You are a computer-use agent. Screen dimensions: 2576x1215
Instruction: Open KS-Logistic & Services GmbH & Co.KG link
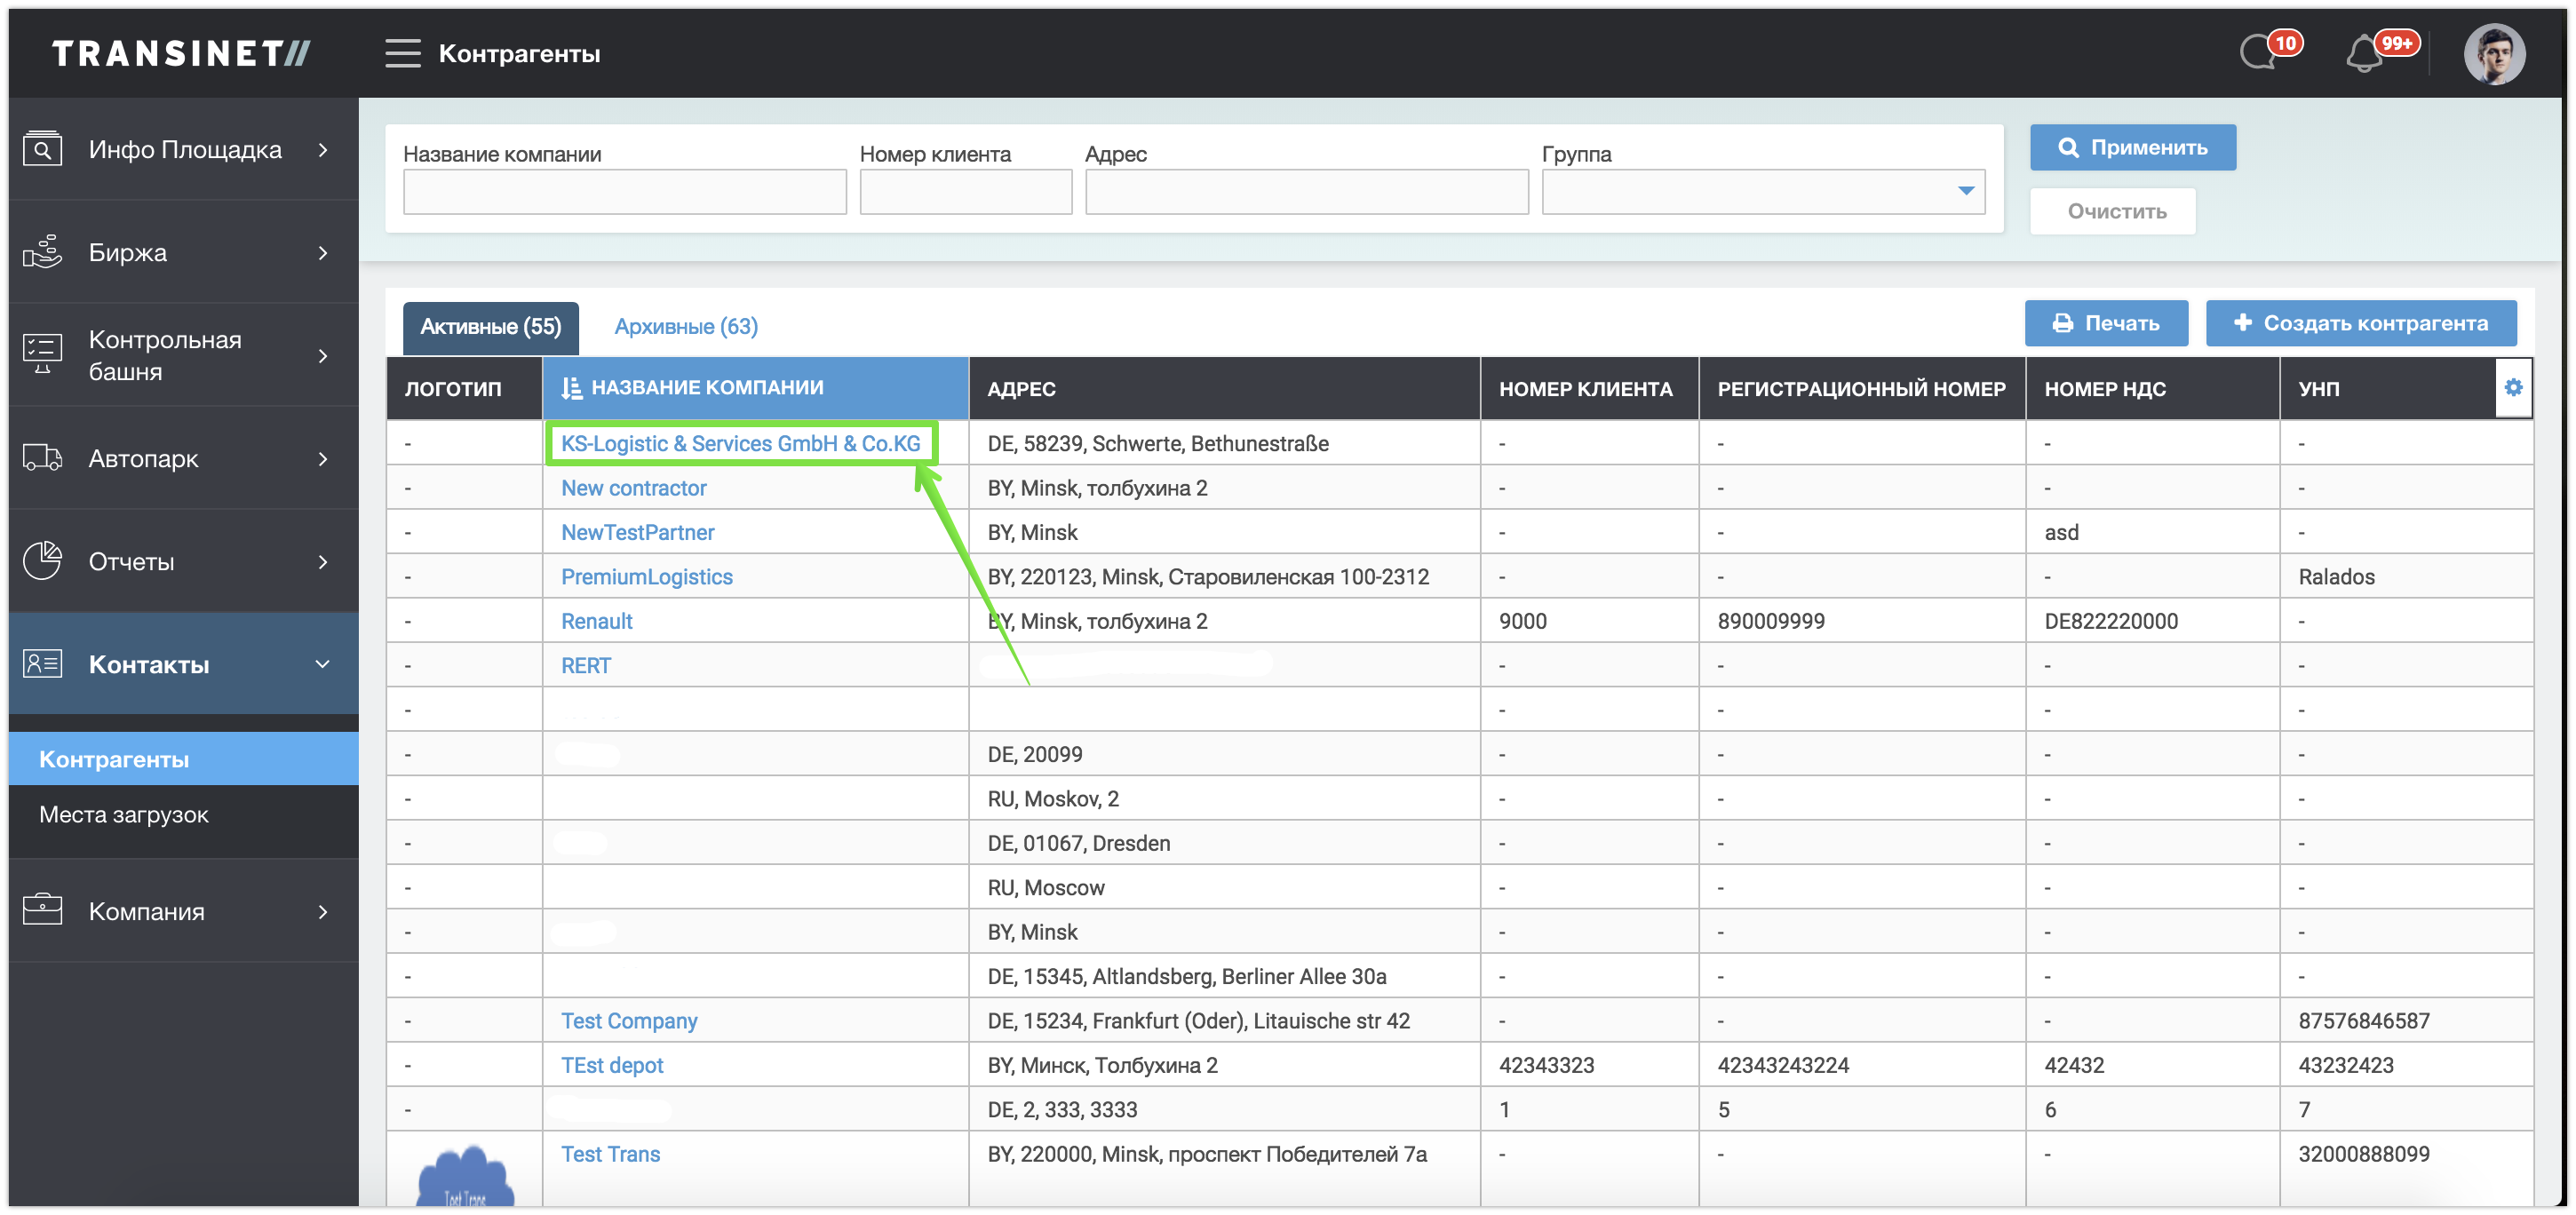(x=740, y=443)
